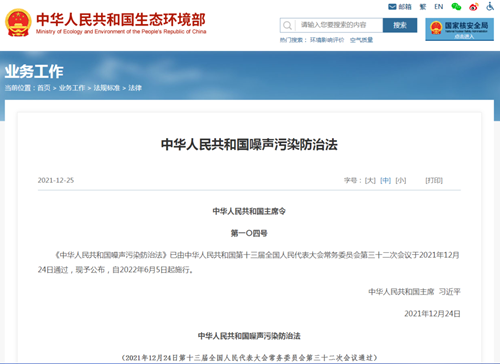Viewport: 500px width, 364px height.
Task: Click the magnifier icon in search box
Action: 287,25
